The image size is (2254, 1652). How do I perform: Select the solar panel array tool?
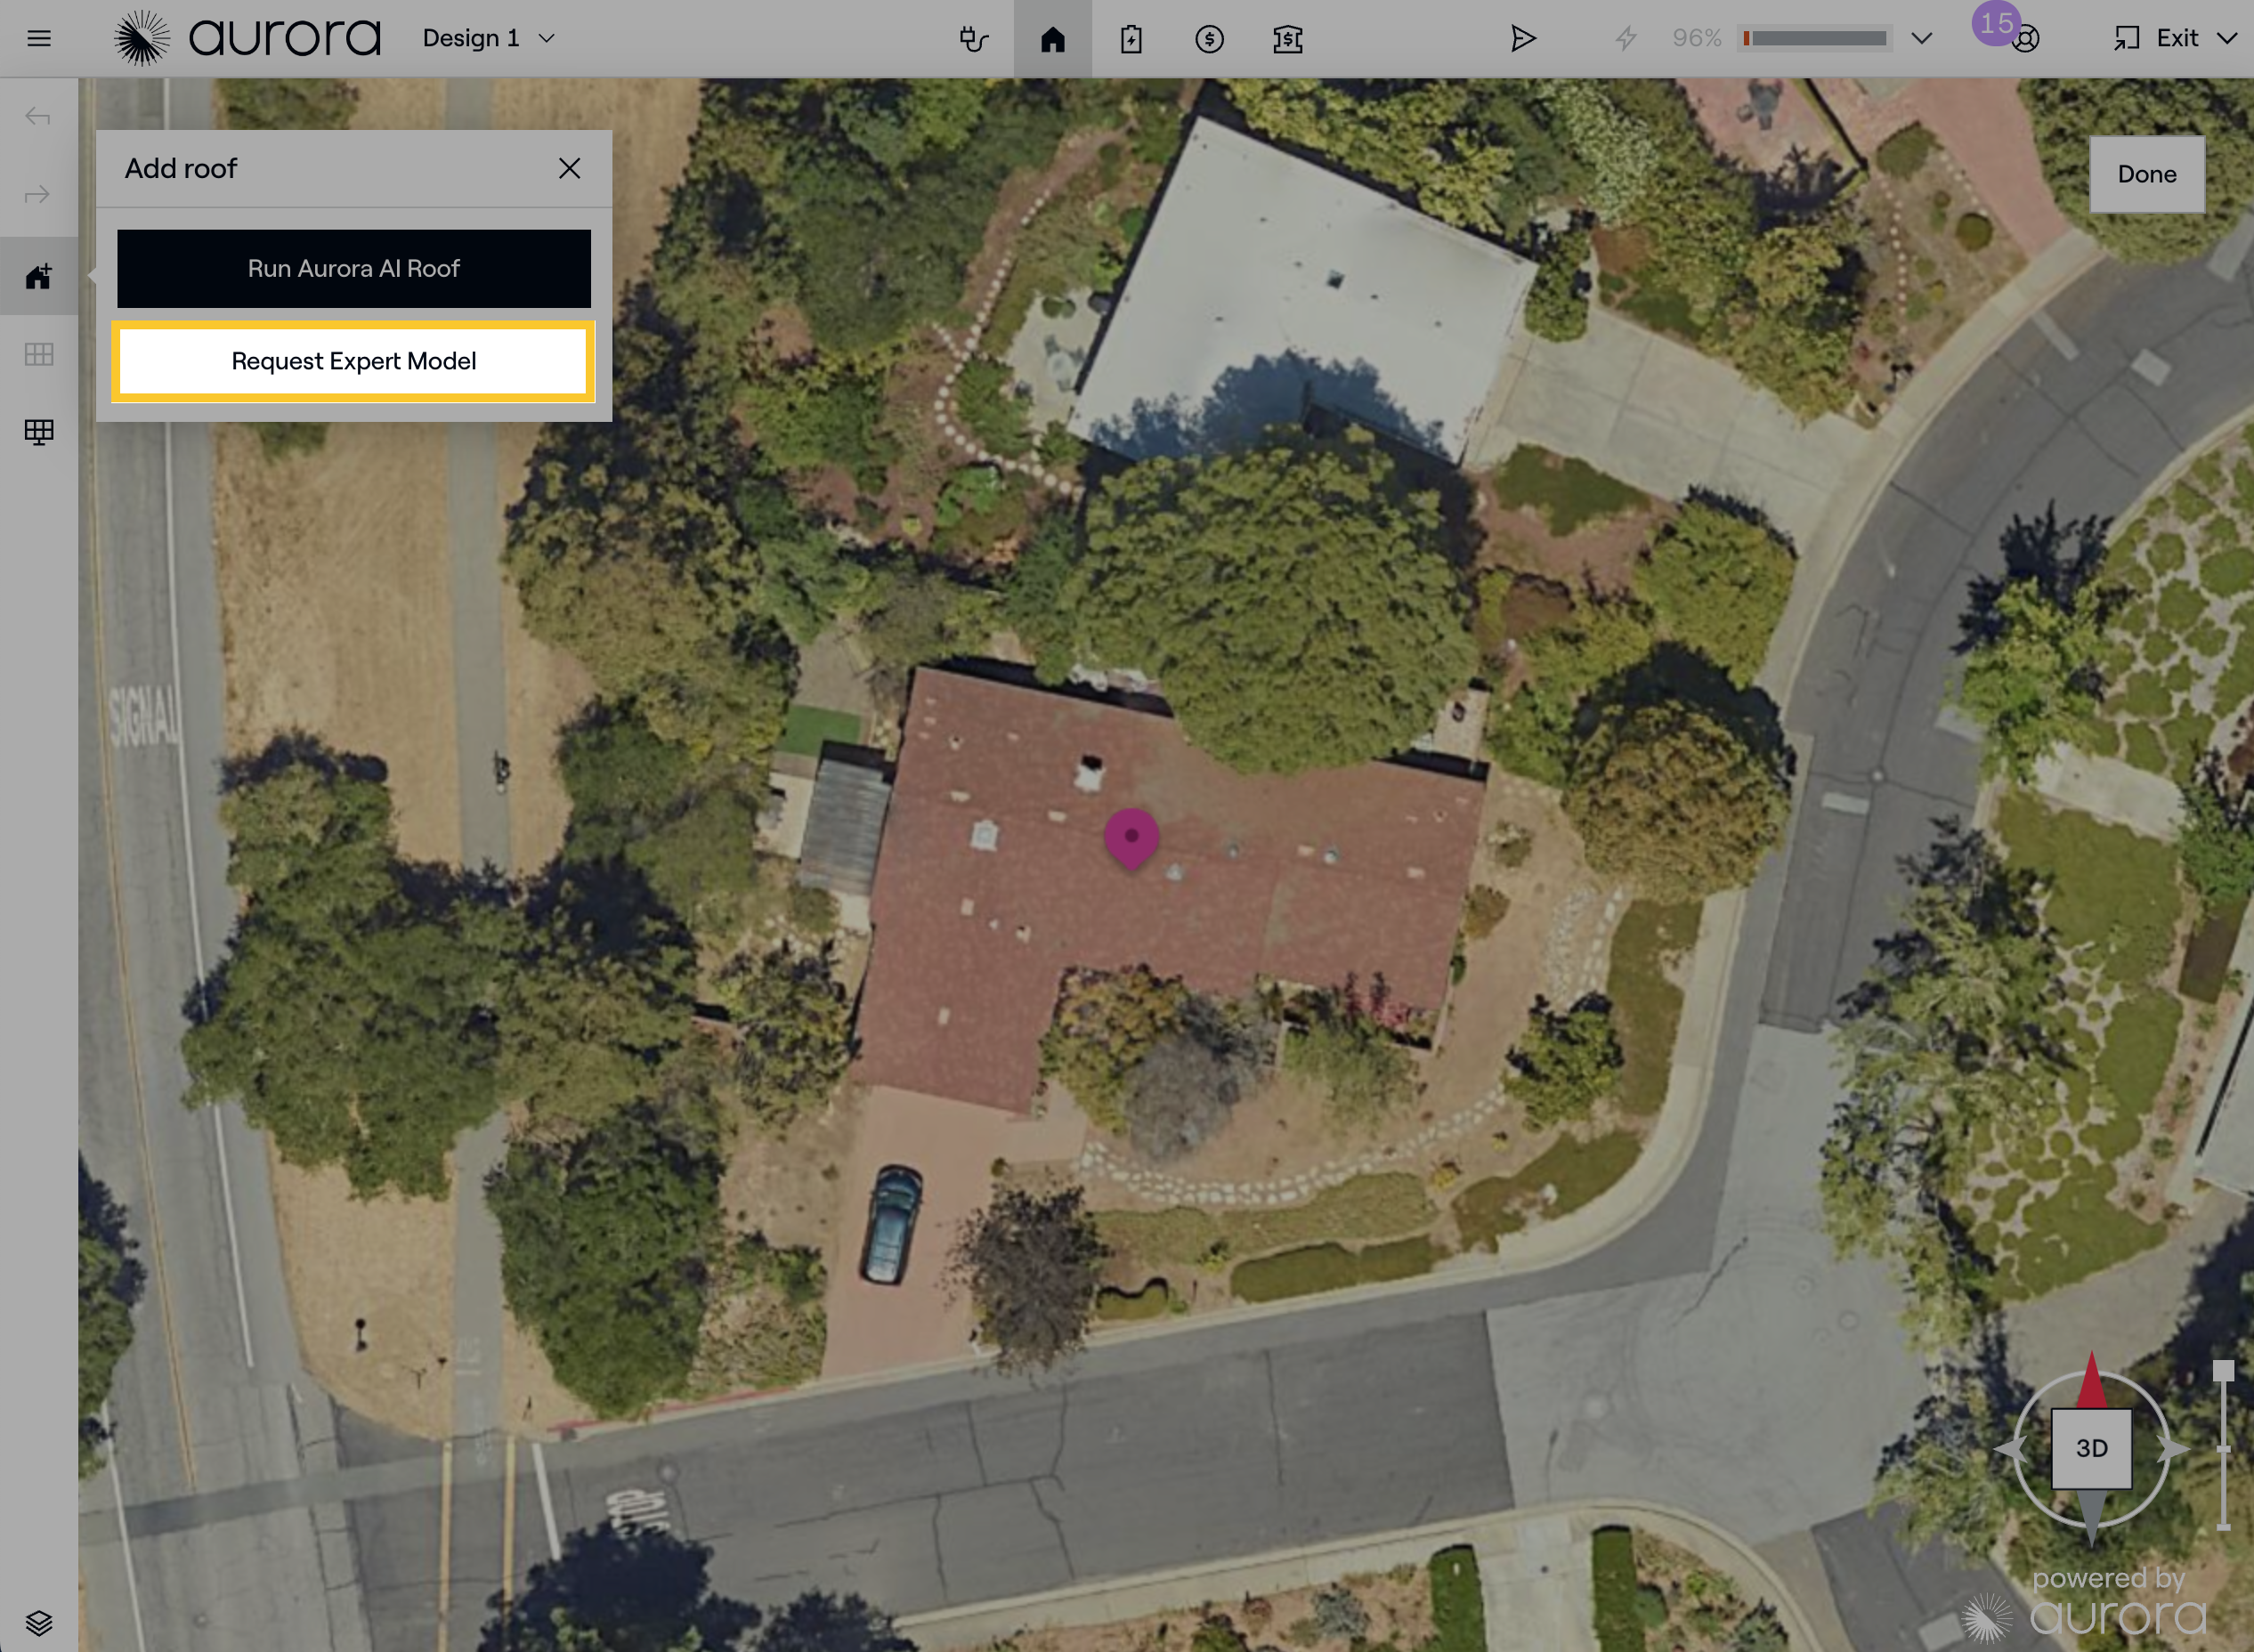pyautogui.click(x=39, y=432)
